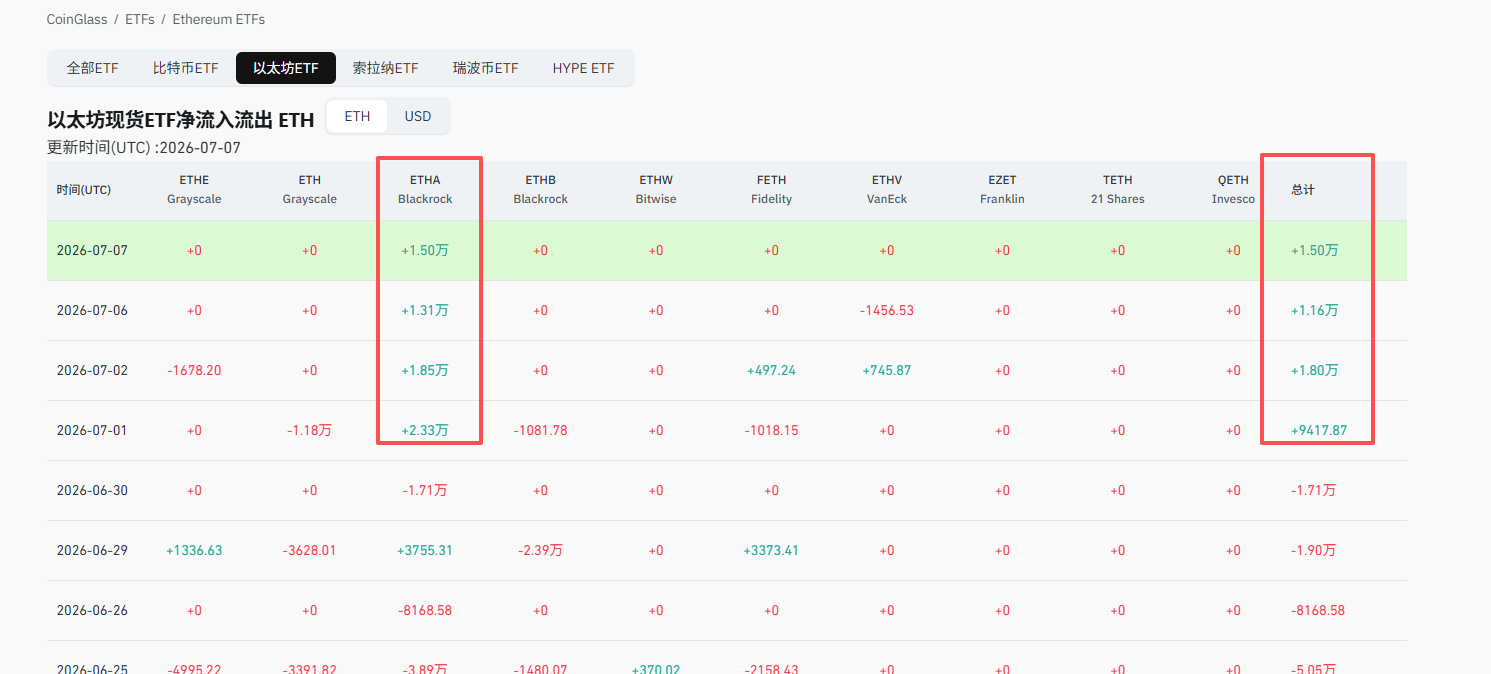Select the 2026-06-29 date cell
The width and height of the screenshot is (1491, 674).
tap(92, 550)
